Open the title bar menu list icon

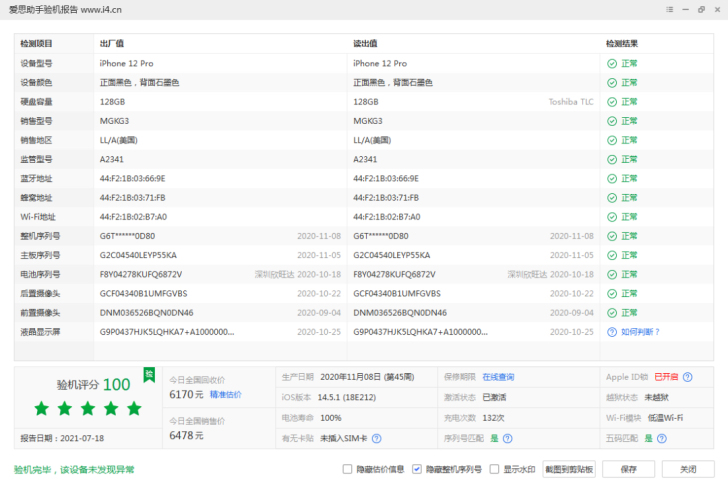669,9
